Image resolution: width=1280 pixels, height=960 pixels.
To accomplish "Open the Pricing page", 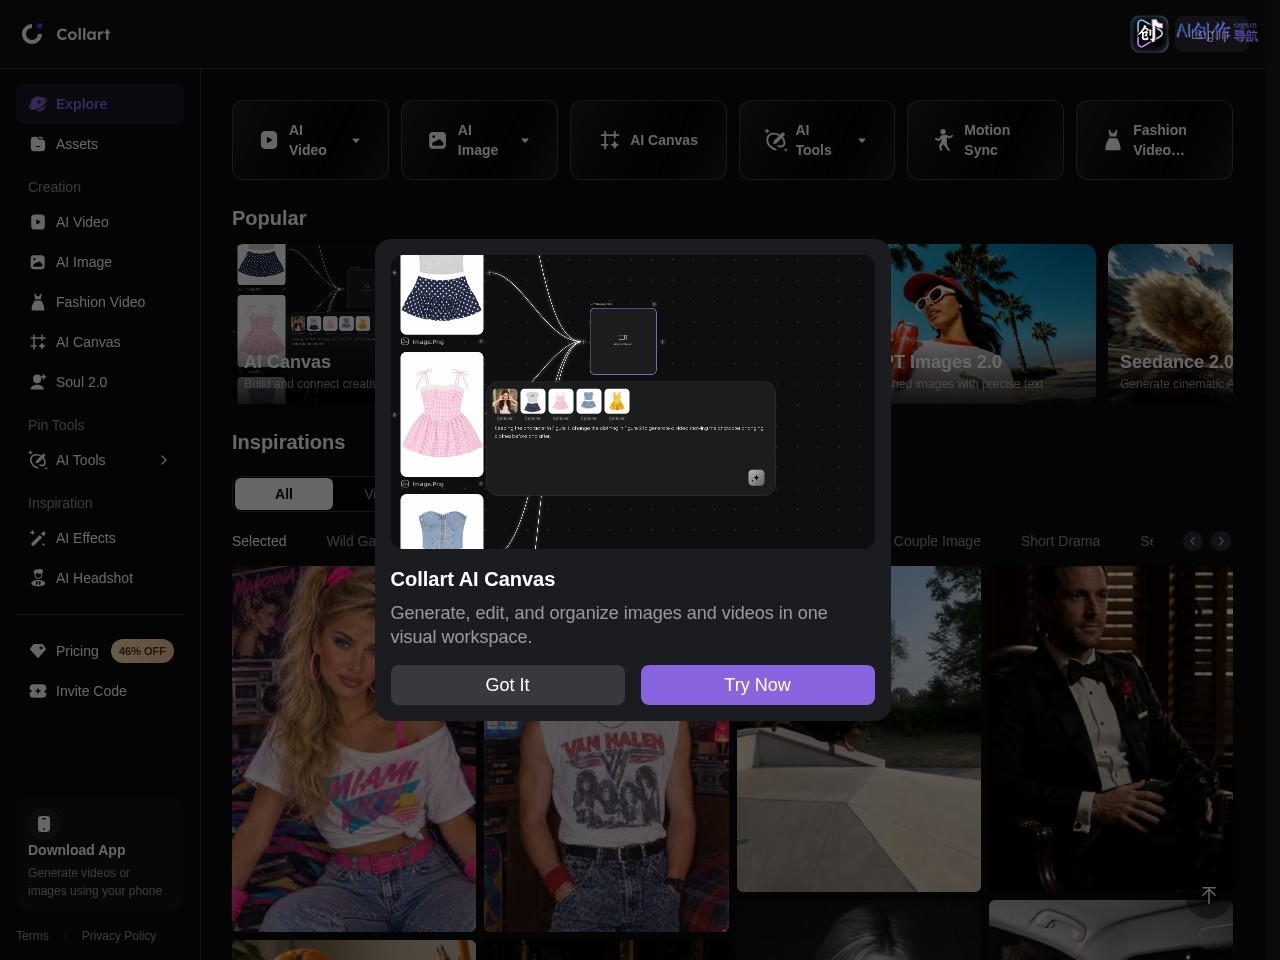I will (77, 651).
